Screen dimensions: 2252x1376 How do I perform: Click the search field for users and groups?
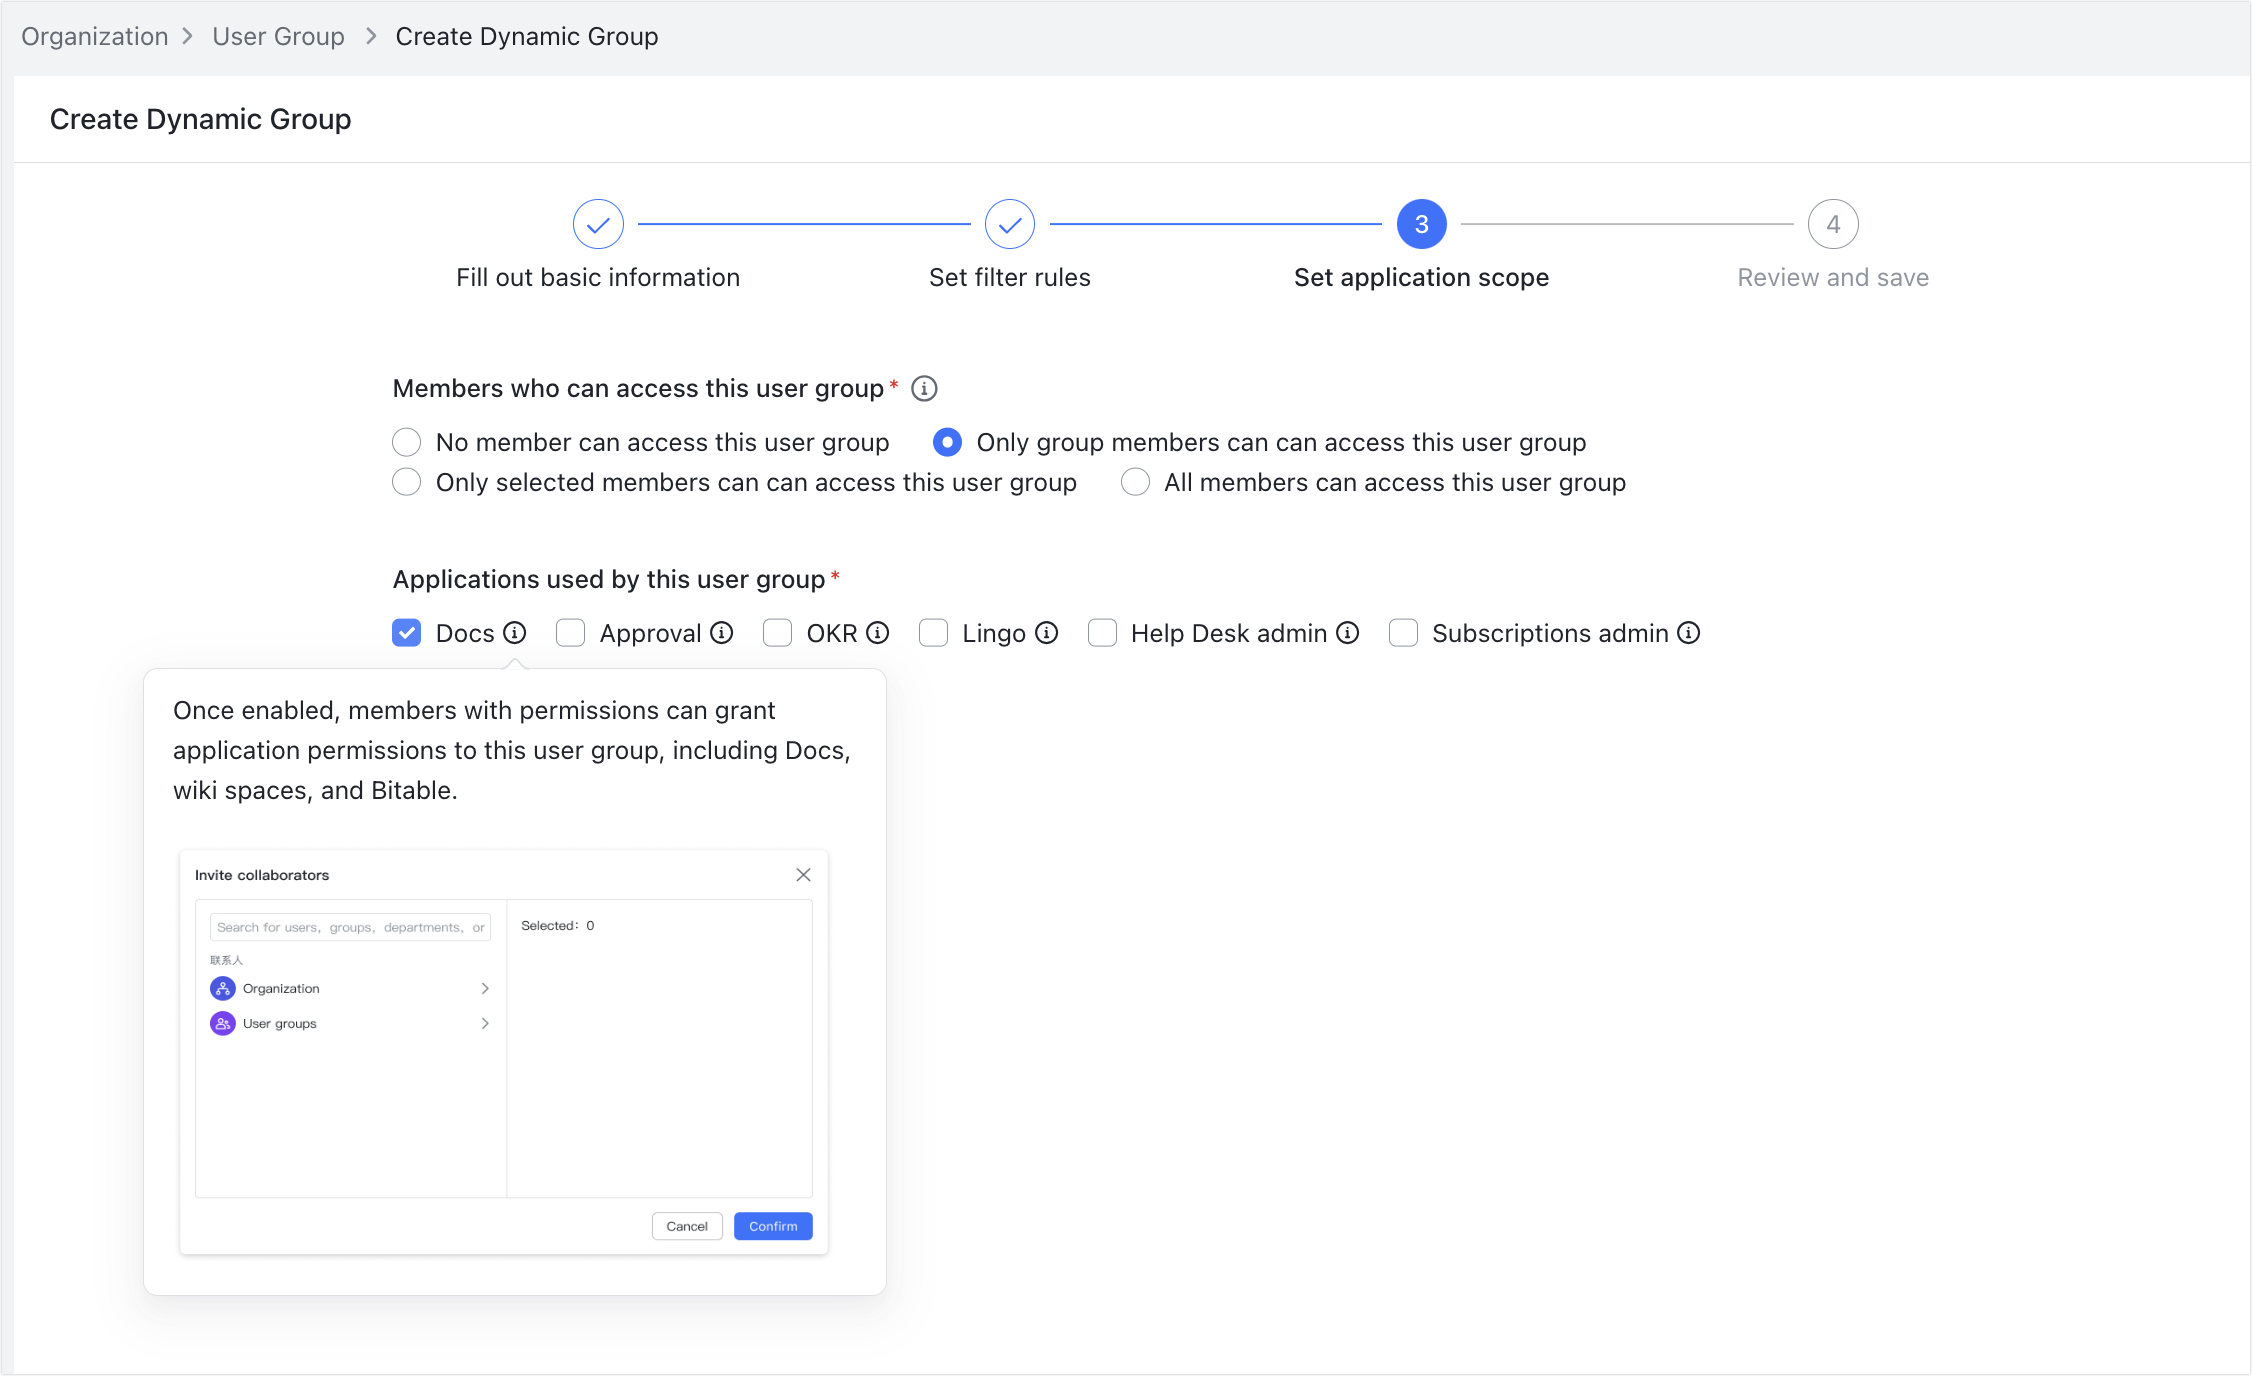tap(349, 926)
